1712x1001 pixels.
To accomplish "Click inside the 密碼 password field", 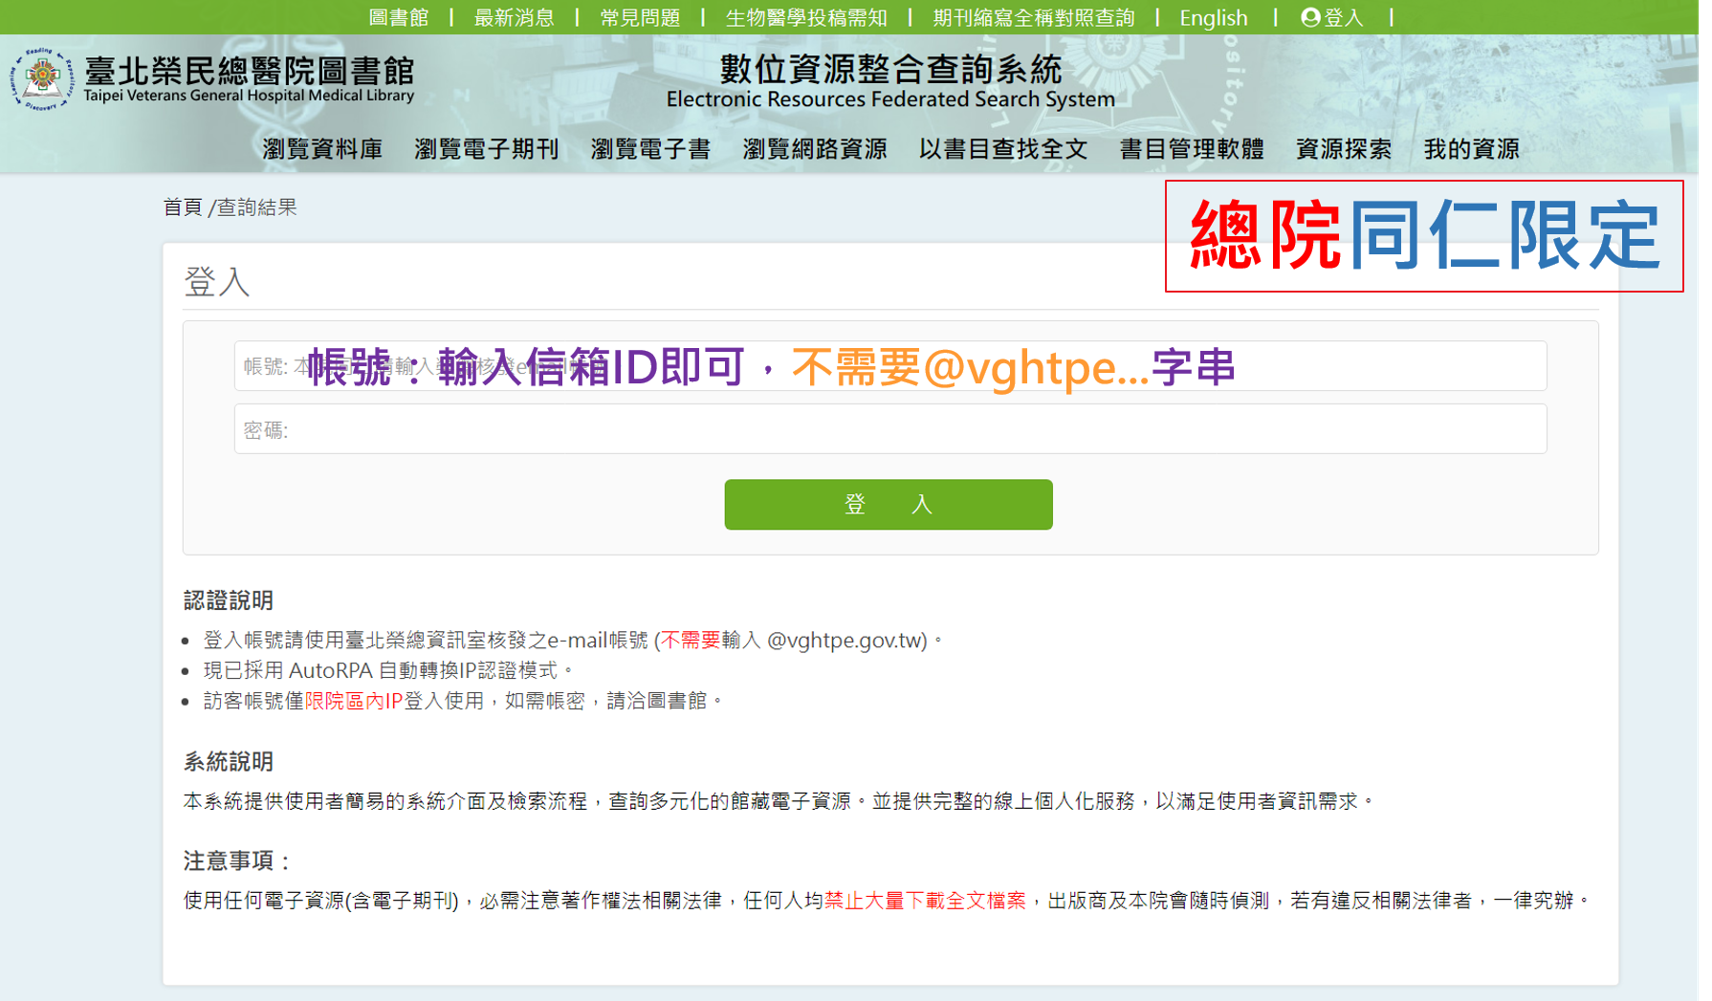I will tap(889, 429).
